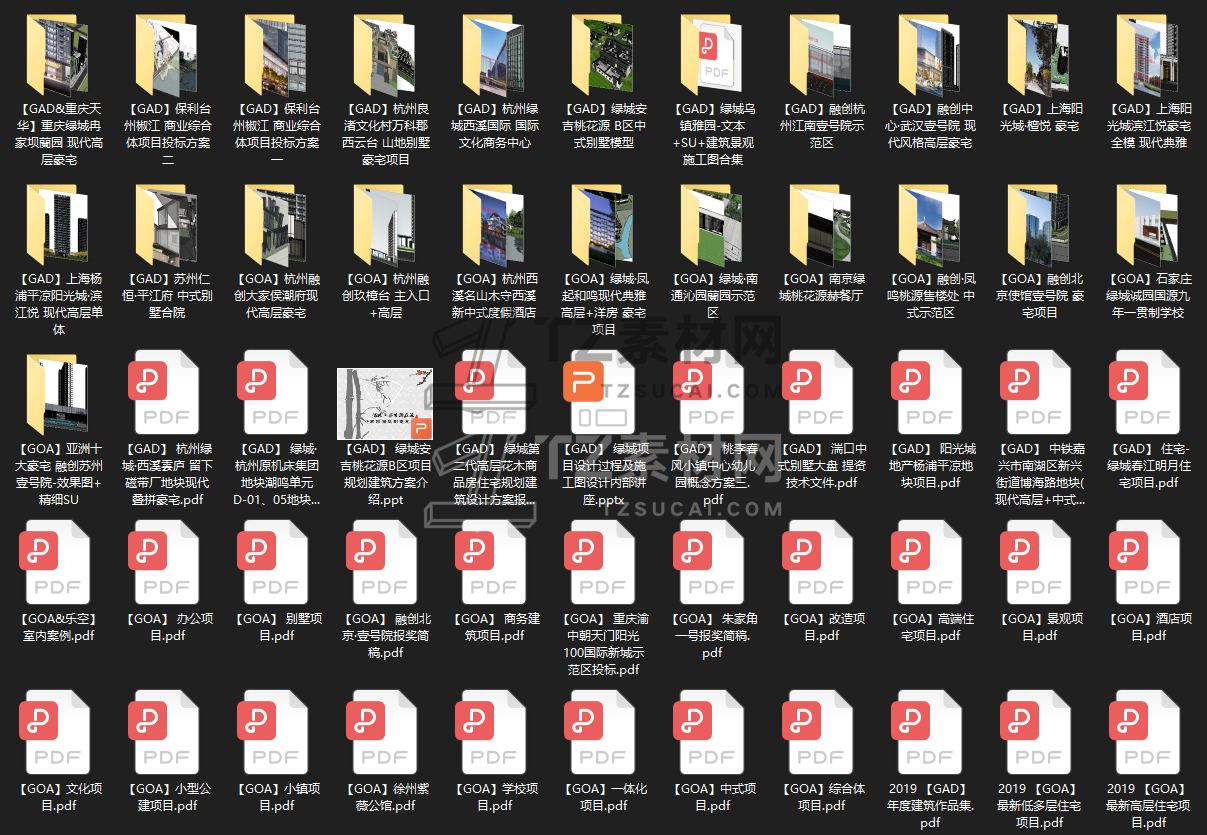Viewport: 1207px width, 835px height.
Task: Open the 杭州融创大家侯潮府 folder icon
Action: coord(277,226)
